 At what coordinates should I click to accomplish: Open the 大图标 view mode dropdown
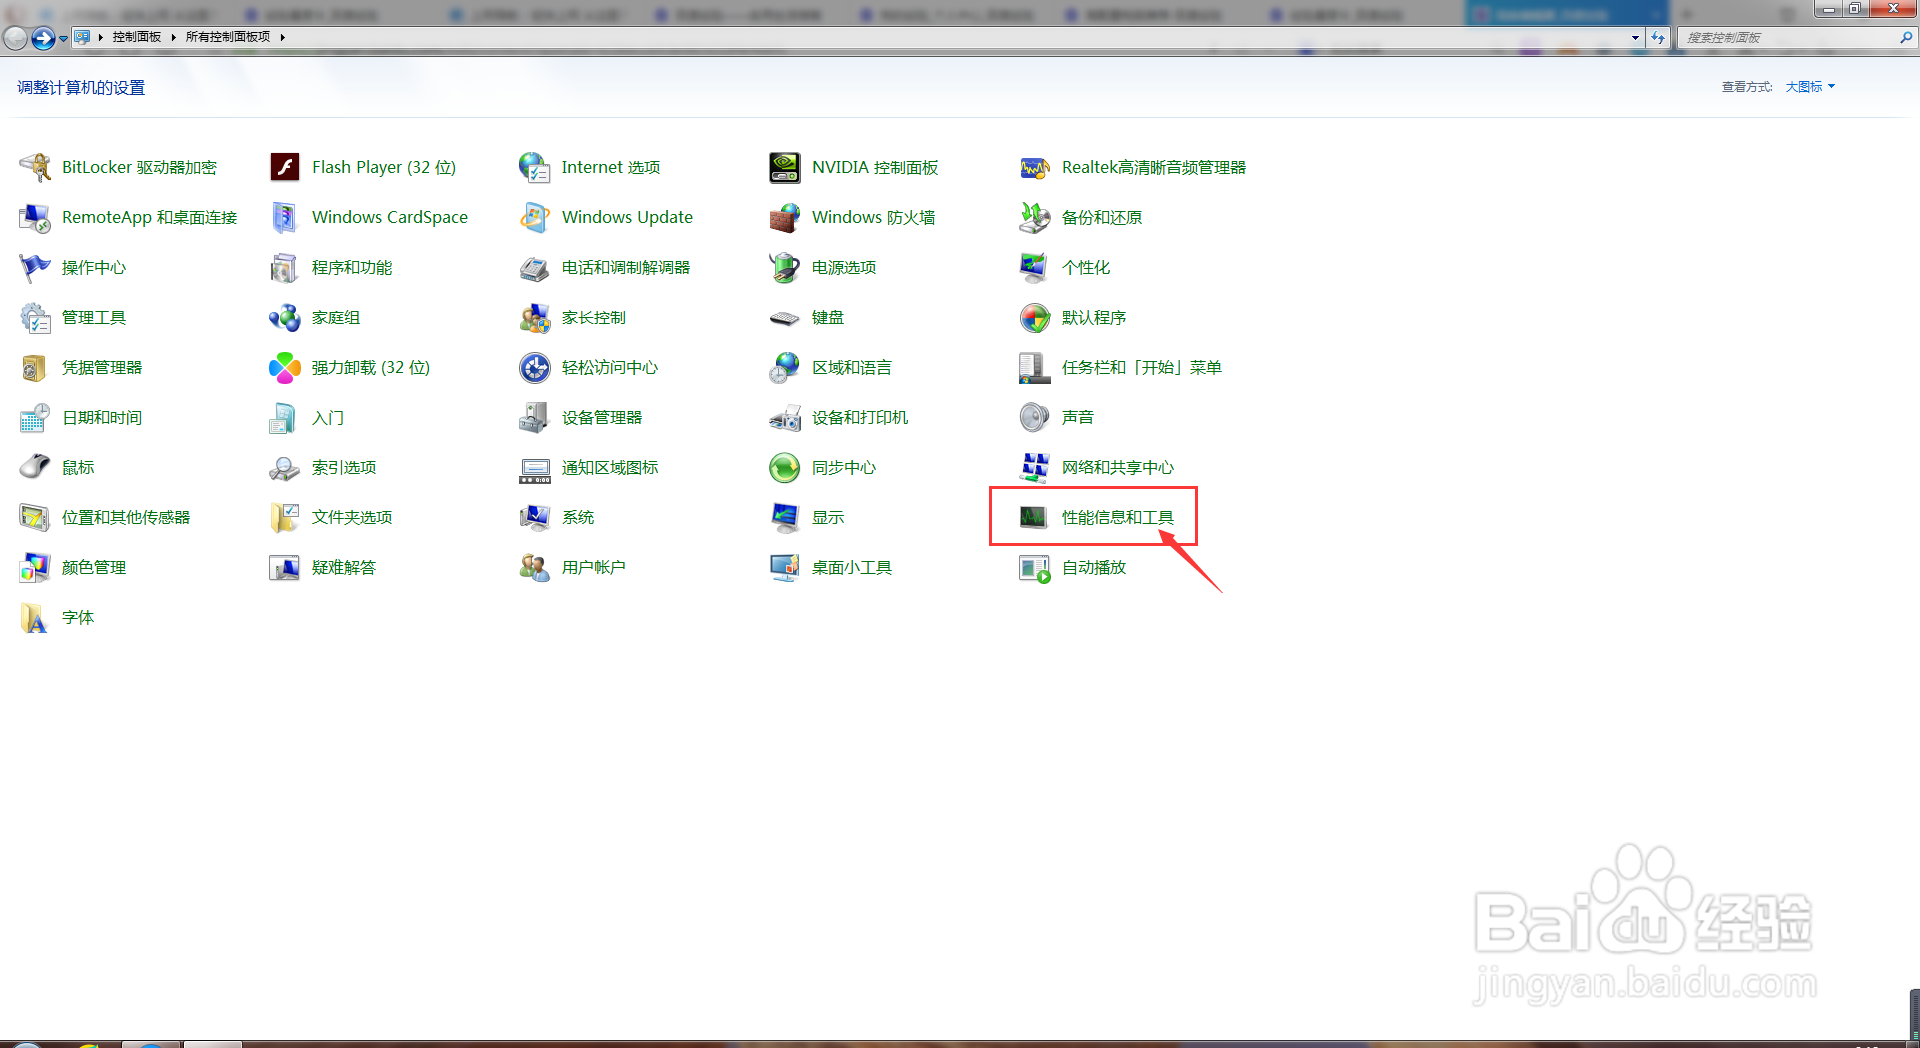point(1810,87)
